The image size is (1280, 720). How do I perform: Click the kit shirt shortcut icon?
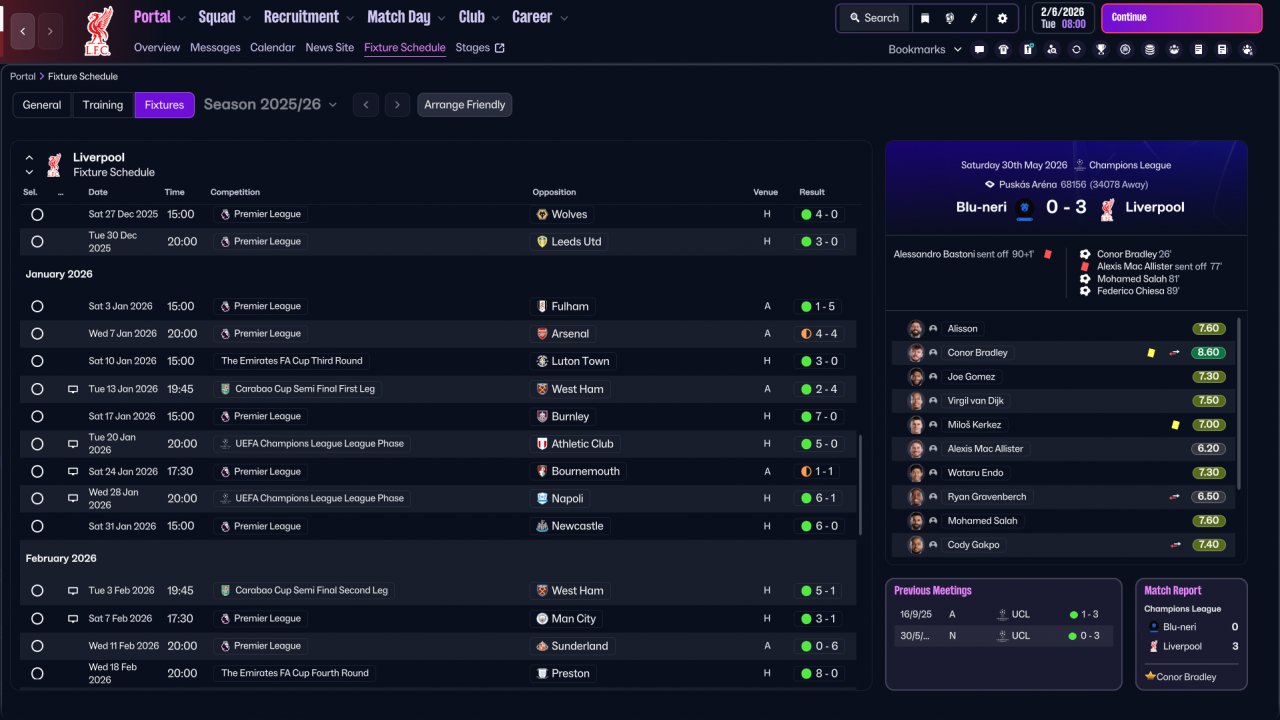point(1003,49)
